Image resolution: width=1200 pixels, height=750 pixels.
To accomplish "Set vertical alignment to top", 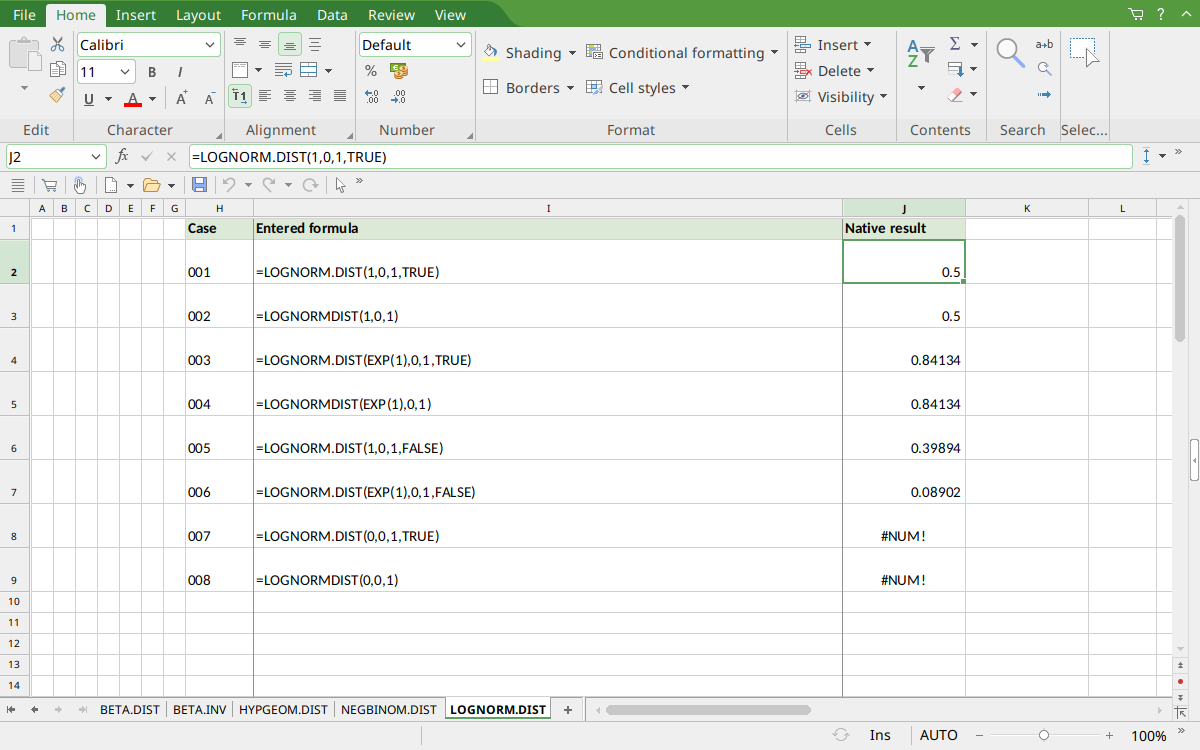I will coord(240,44).
